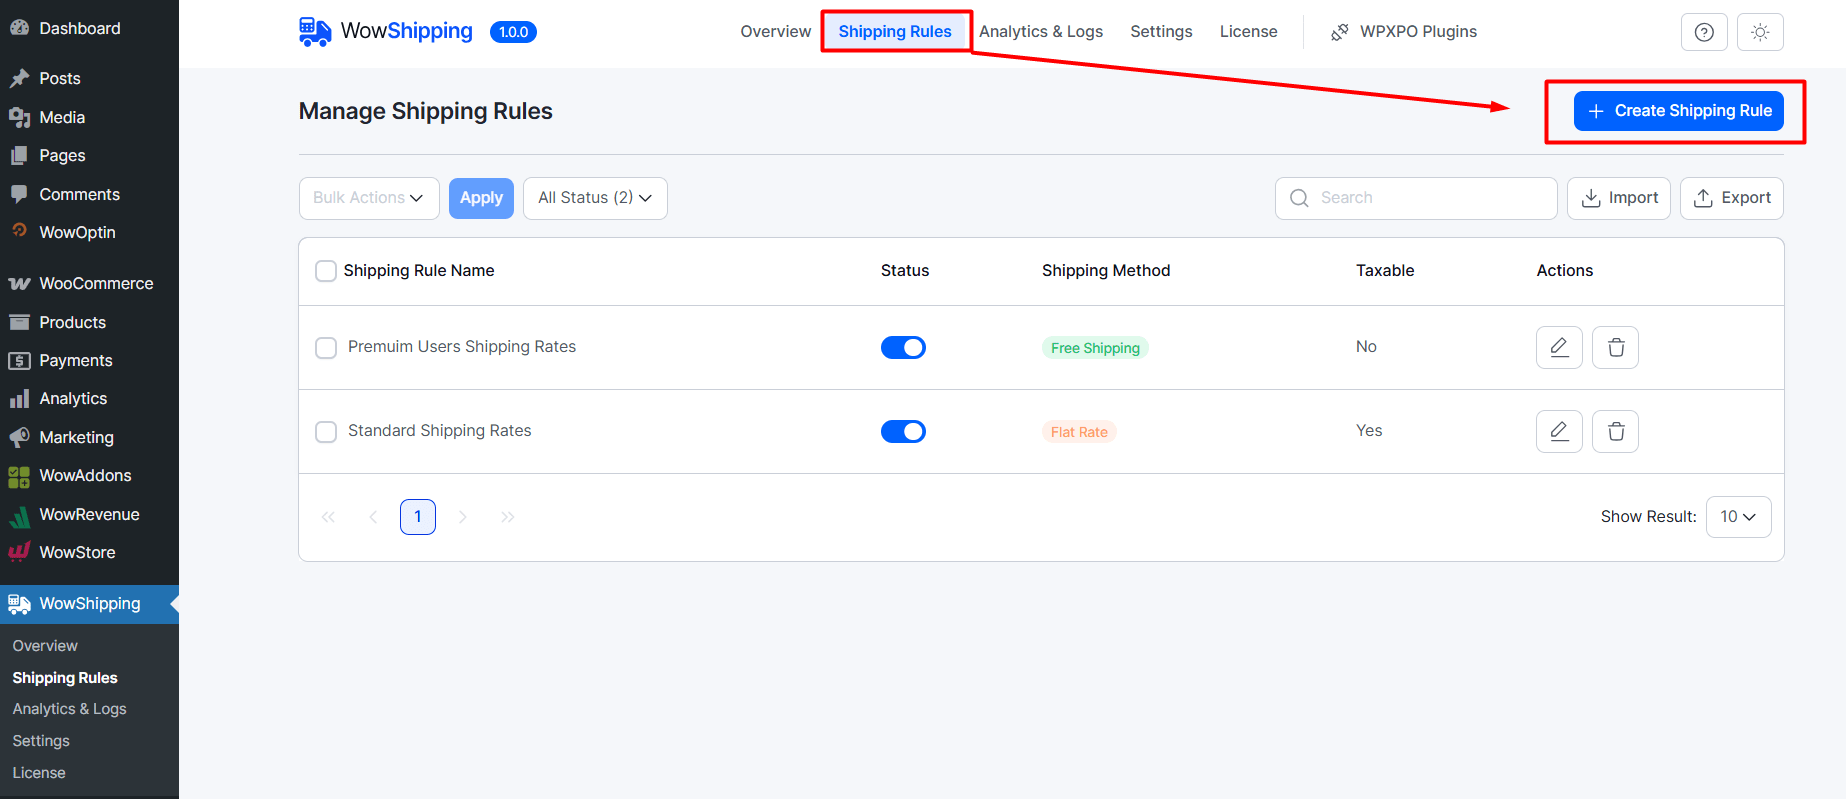Open the Bulk Actions dropdown

click(369, 198)
